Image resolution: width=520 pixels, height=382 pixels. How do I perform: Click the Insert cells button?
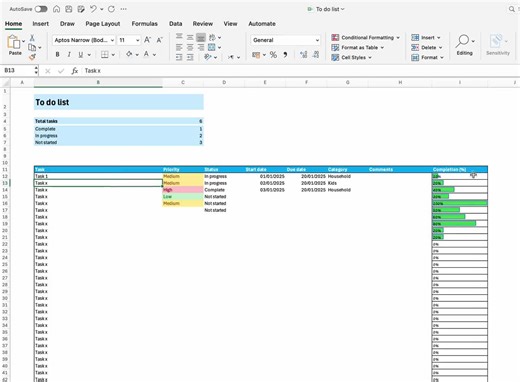[426, 38]
